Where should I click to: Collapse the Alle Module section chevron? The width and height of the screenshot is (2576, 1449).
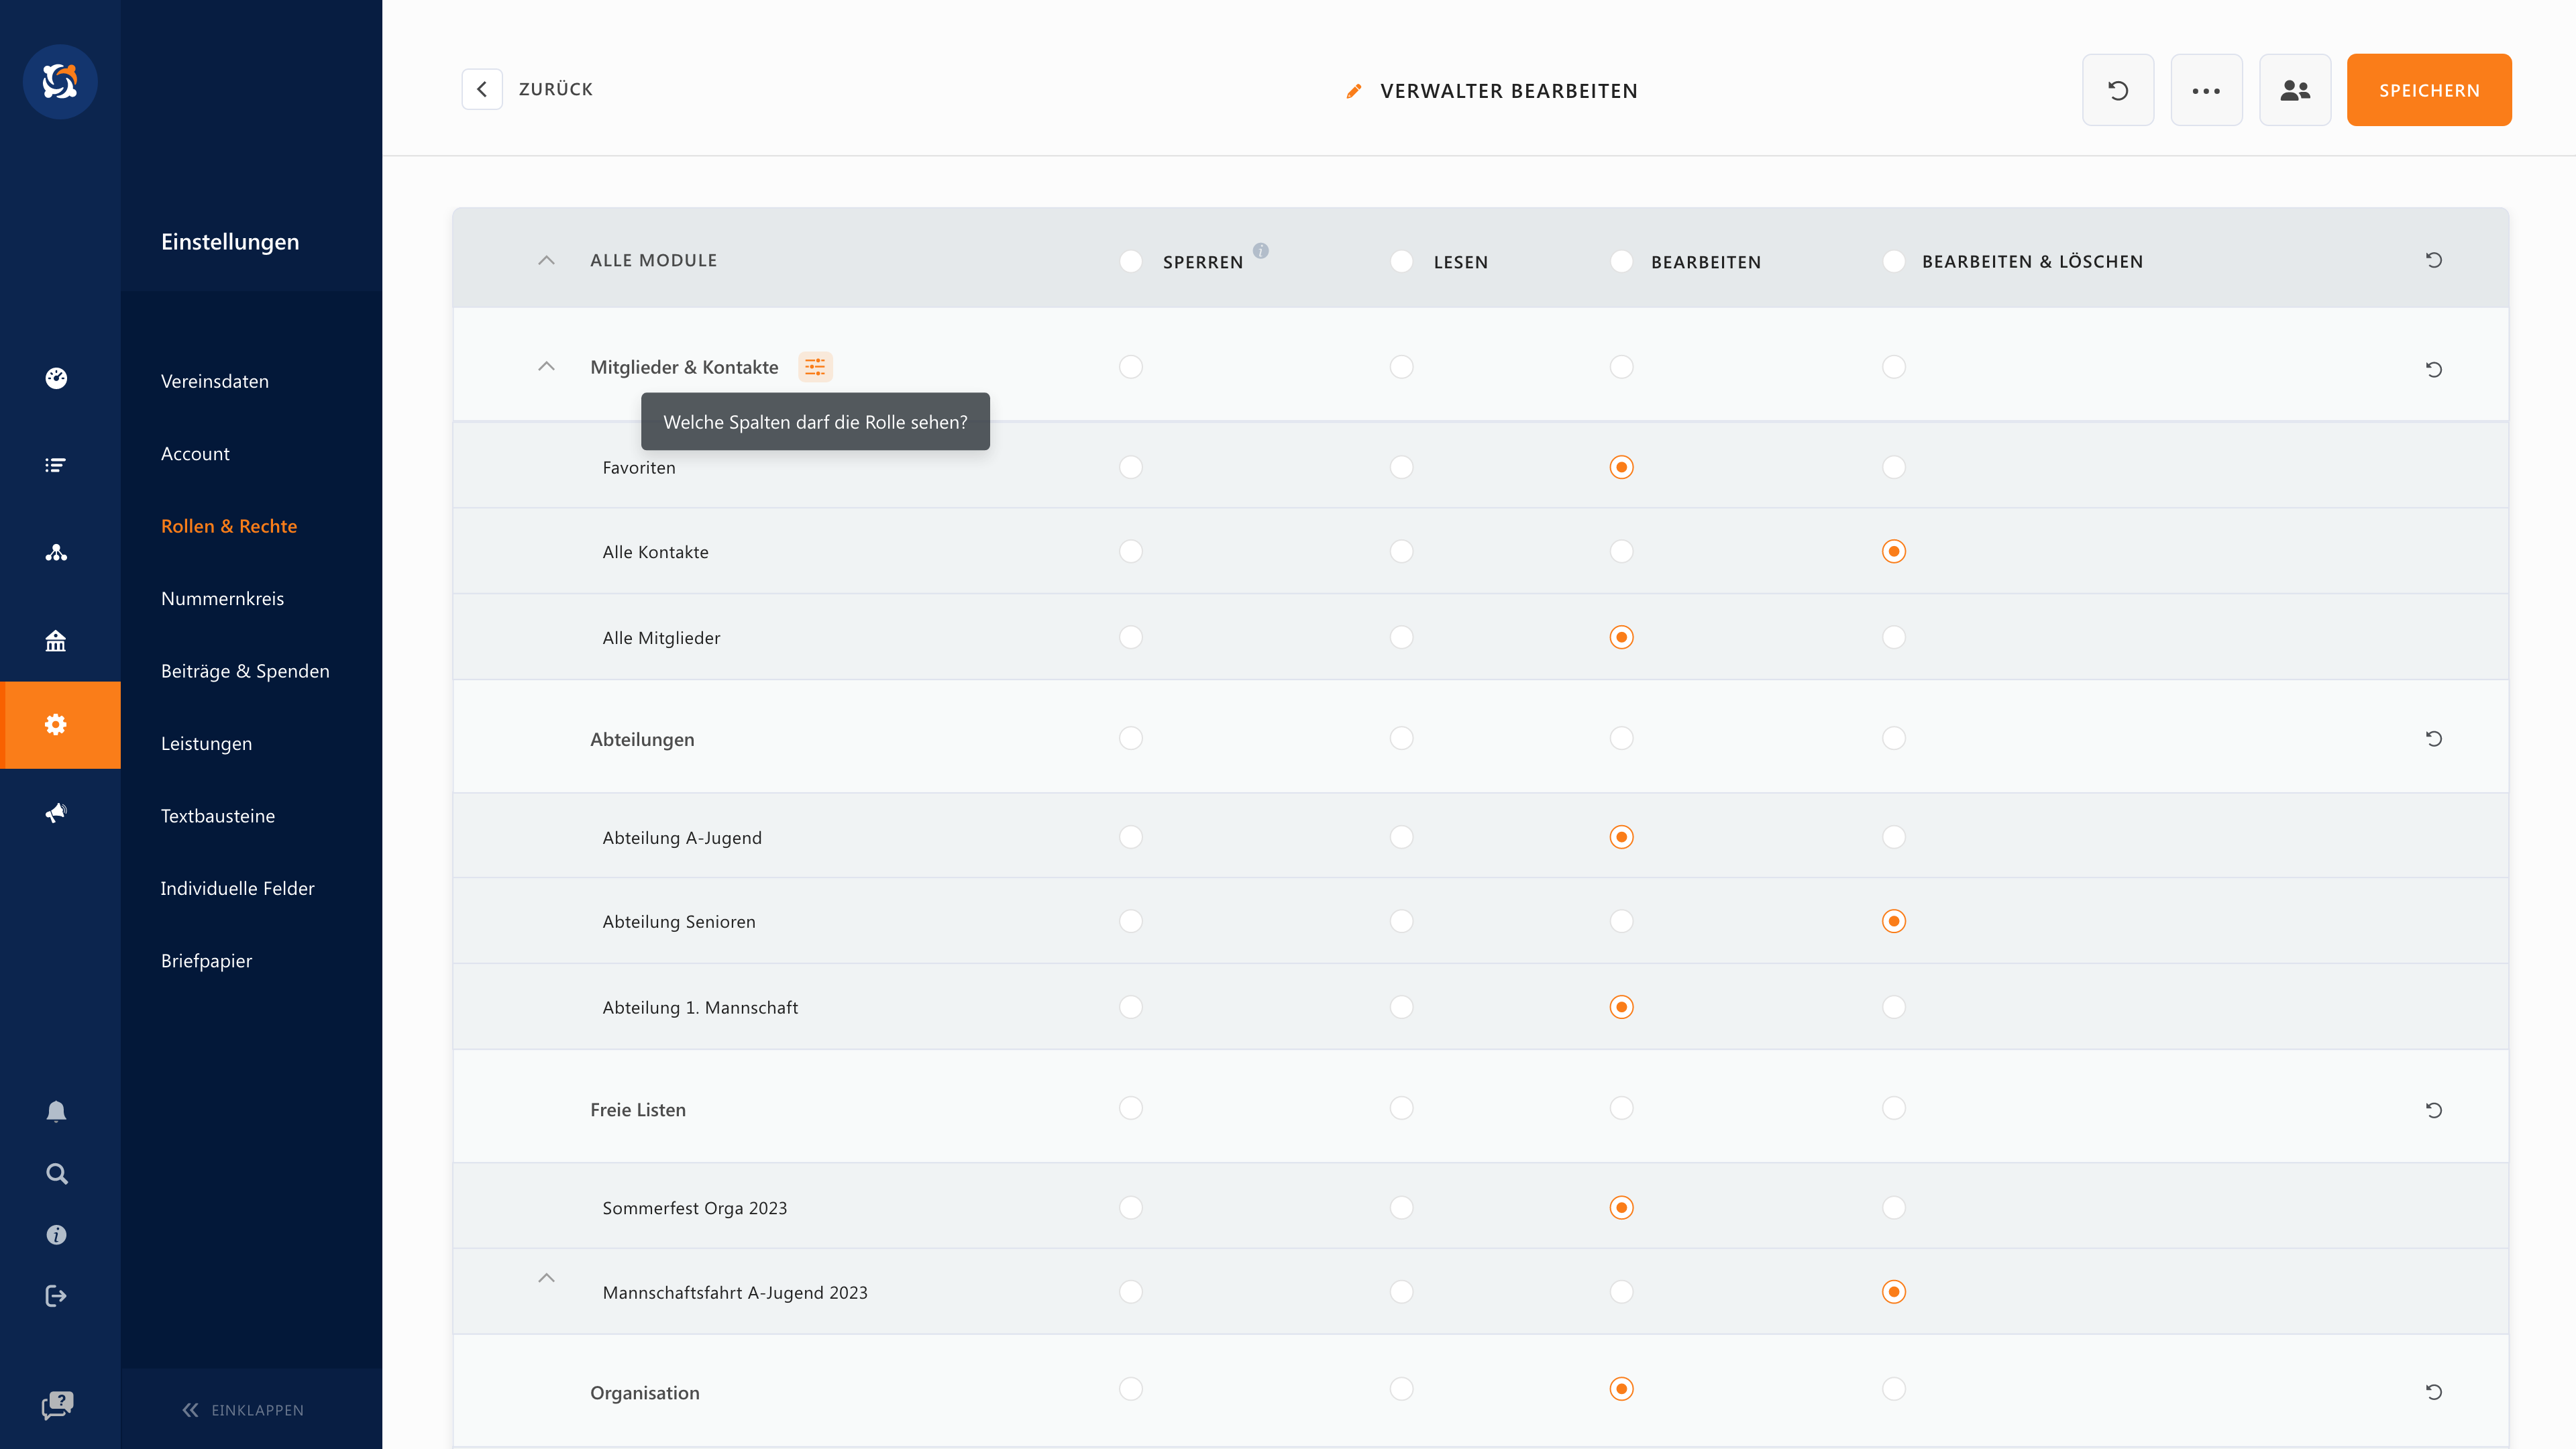546,260
